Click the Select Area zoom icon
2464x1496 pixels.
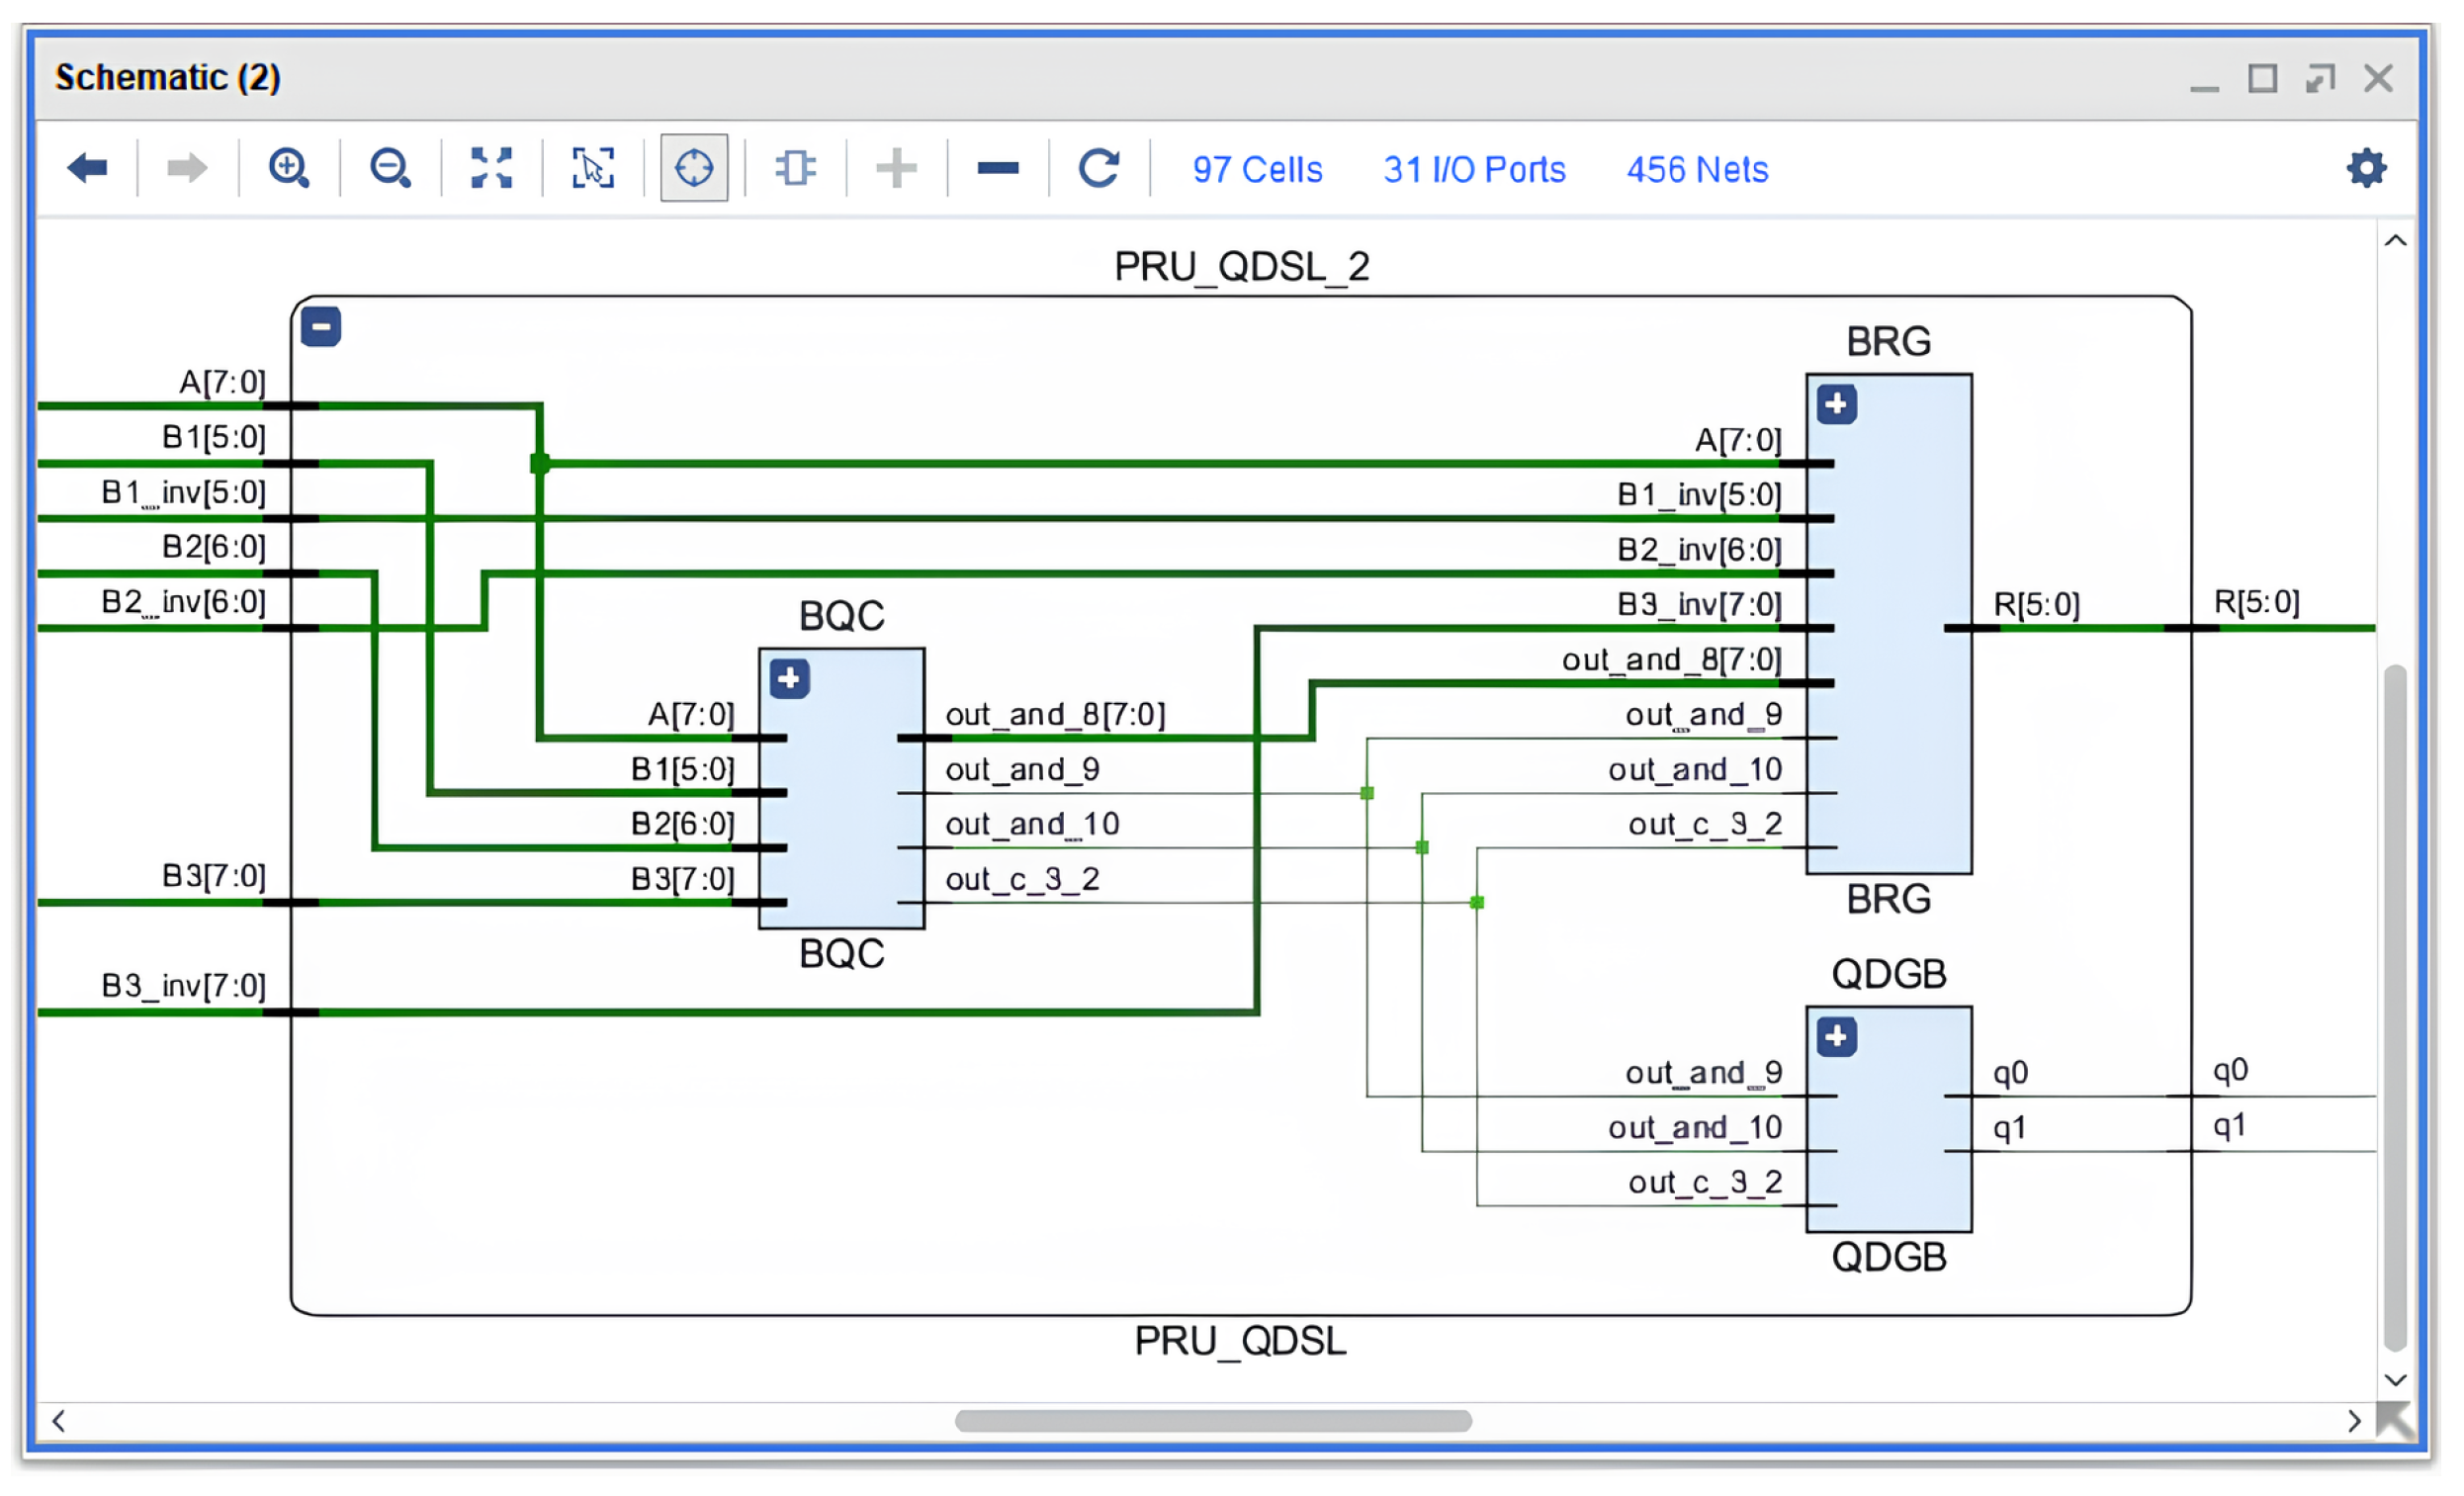pos(593,168)
